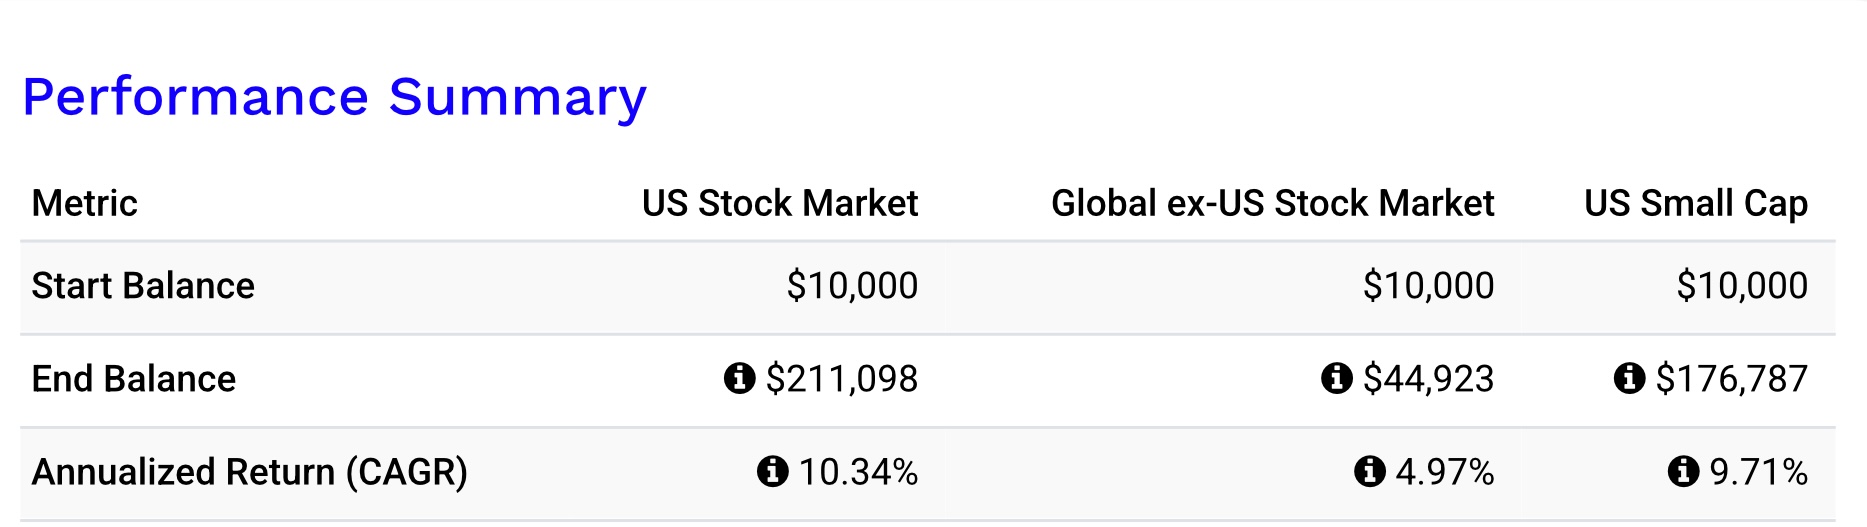This screenshot has width=1867, height=527.
Task: Open info icon next to $44,923
Action: tap(1336, 379)
